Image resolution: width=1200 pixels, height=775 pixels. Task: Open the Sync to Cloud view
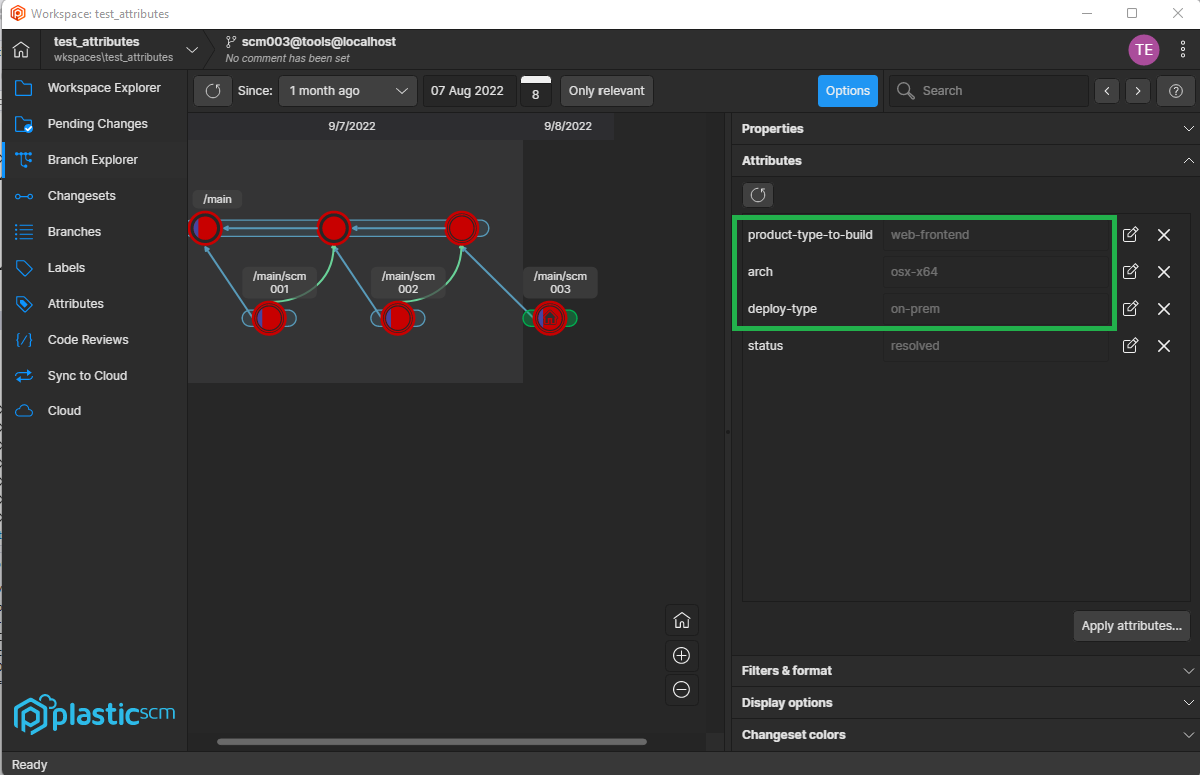coord(87,375)
